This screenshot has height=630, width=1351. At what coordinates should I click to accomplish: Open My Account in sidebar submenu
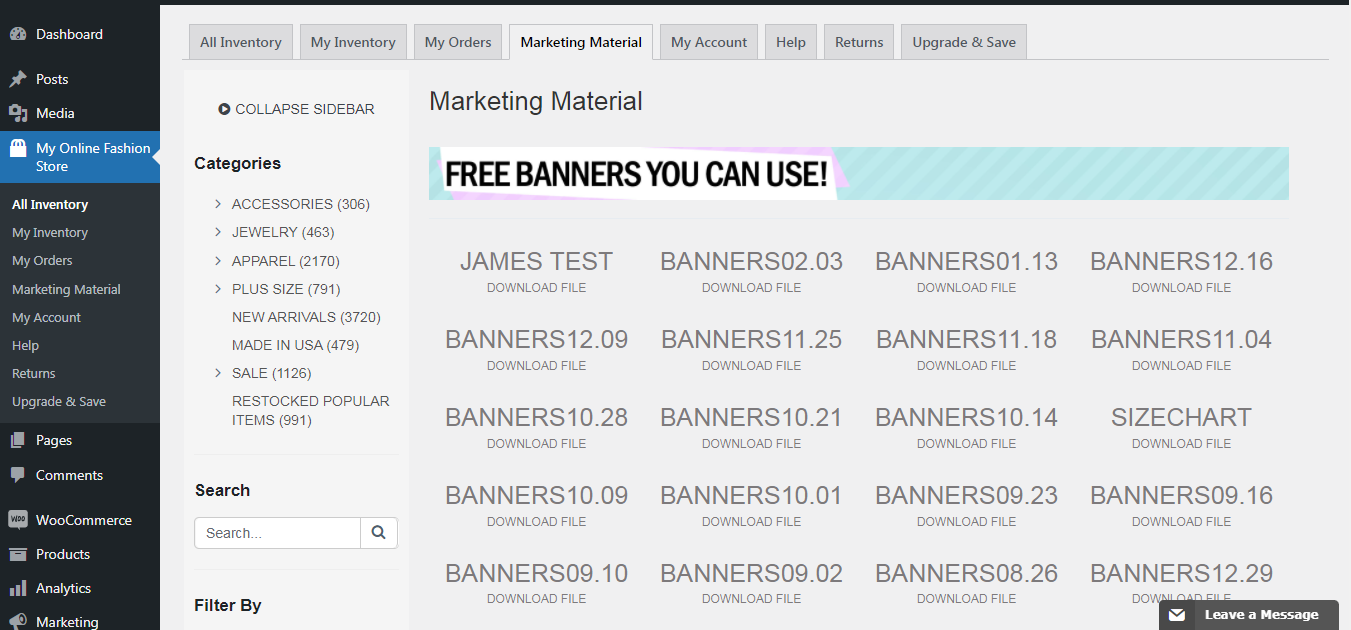(46, 317)
